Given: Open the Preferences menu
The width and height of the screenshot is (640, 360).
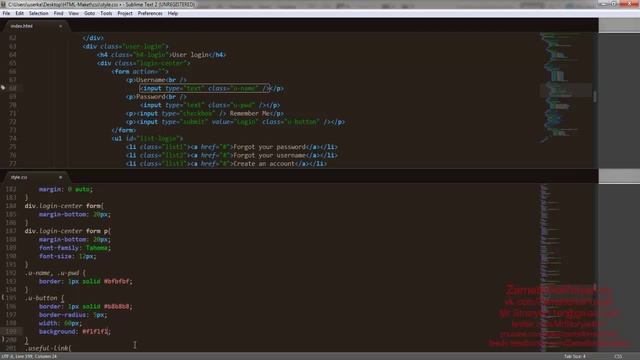Looking at the screenshot, I should click(x=150, y=13).
